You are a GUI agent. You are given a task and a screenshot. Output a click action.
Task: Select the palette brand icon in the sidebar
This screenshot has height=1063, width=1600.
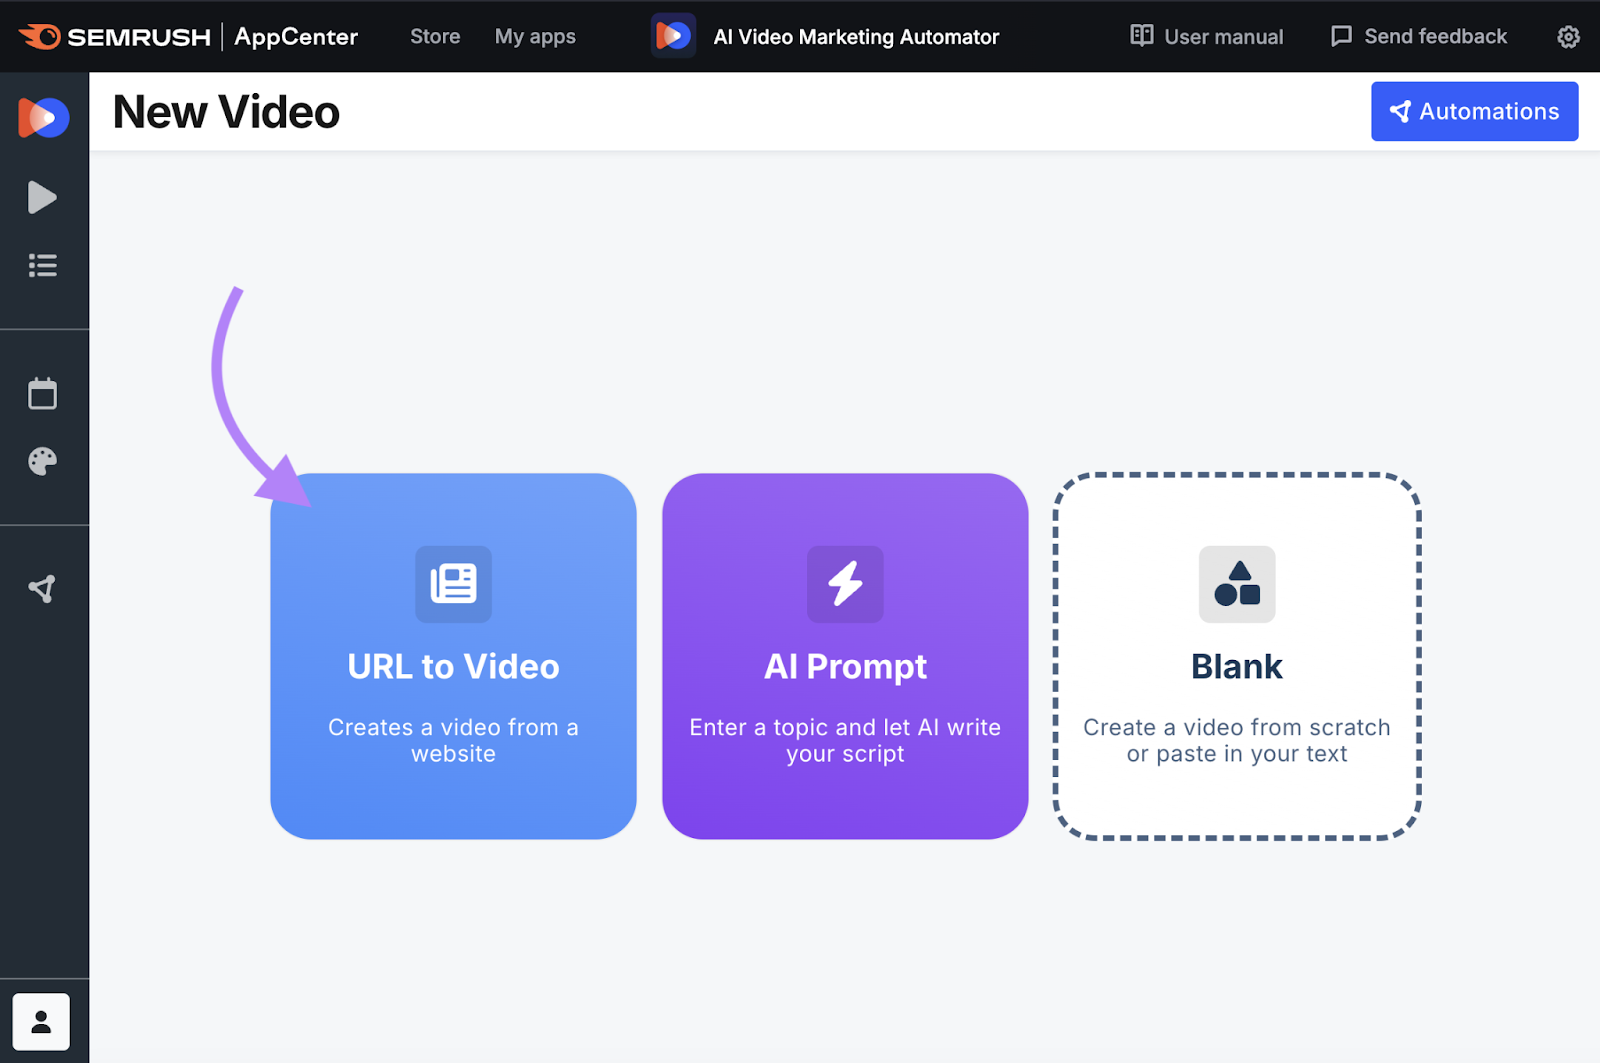click(42, 461)
